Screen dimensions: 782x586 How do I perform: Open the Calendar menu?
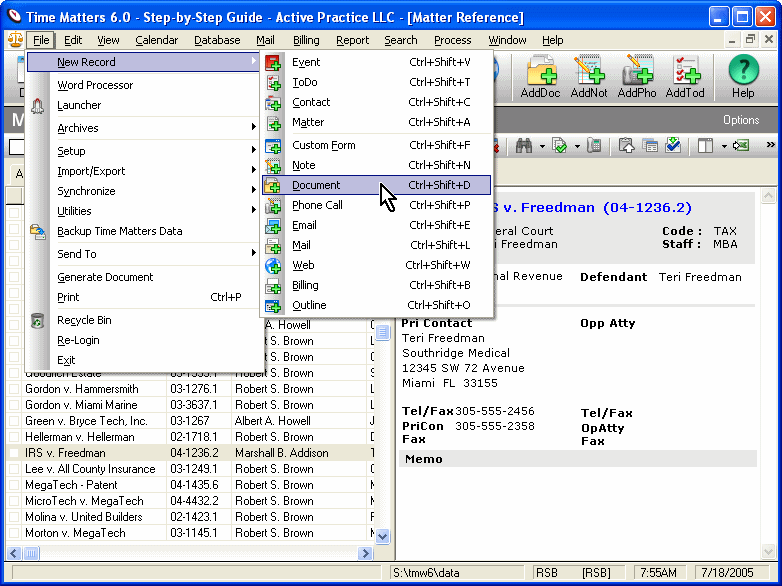pos(157,40)
